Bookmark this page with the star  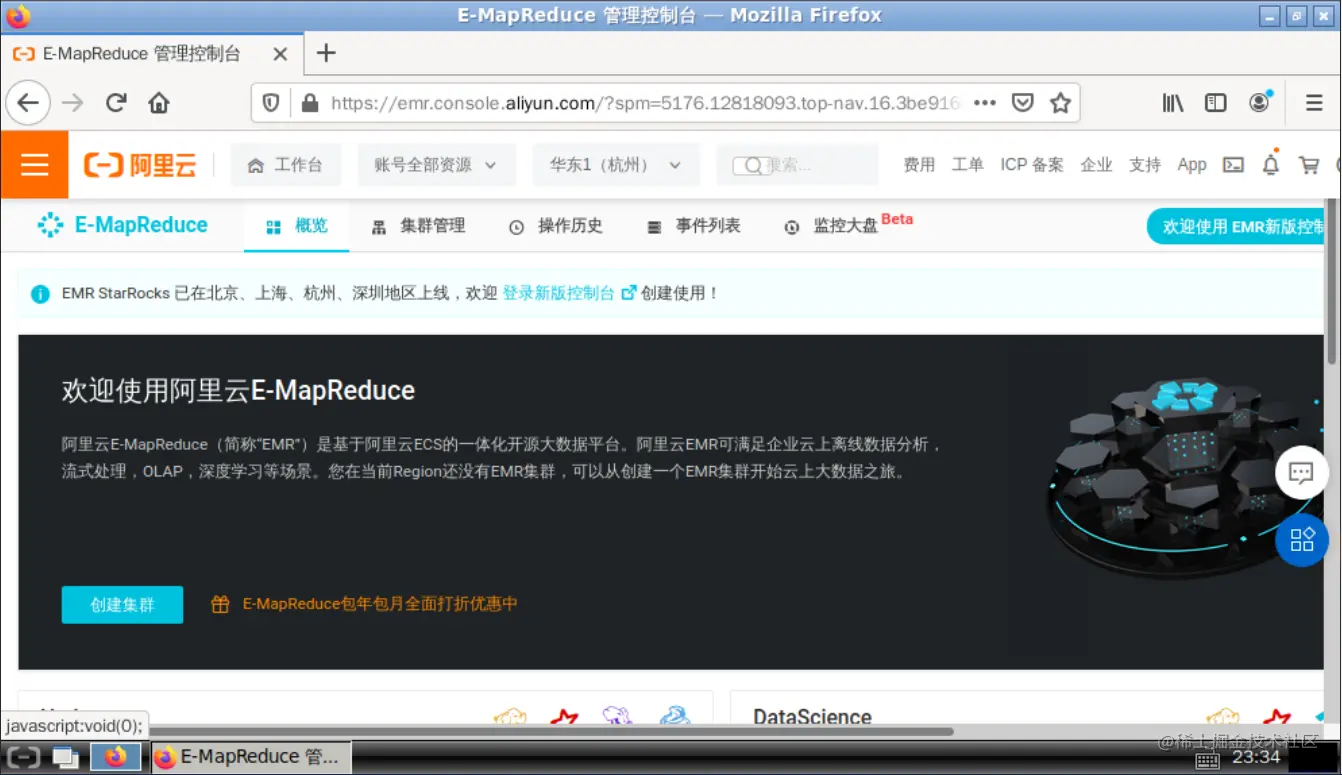pyautogui.click(x=1060, y=102)
